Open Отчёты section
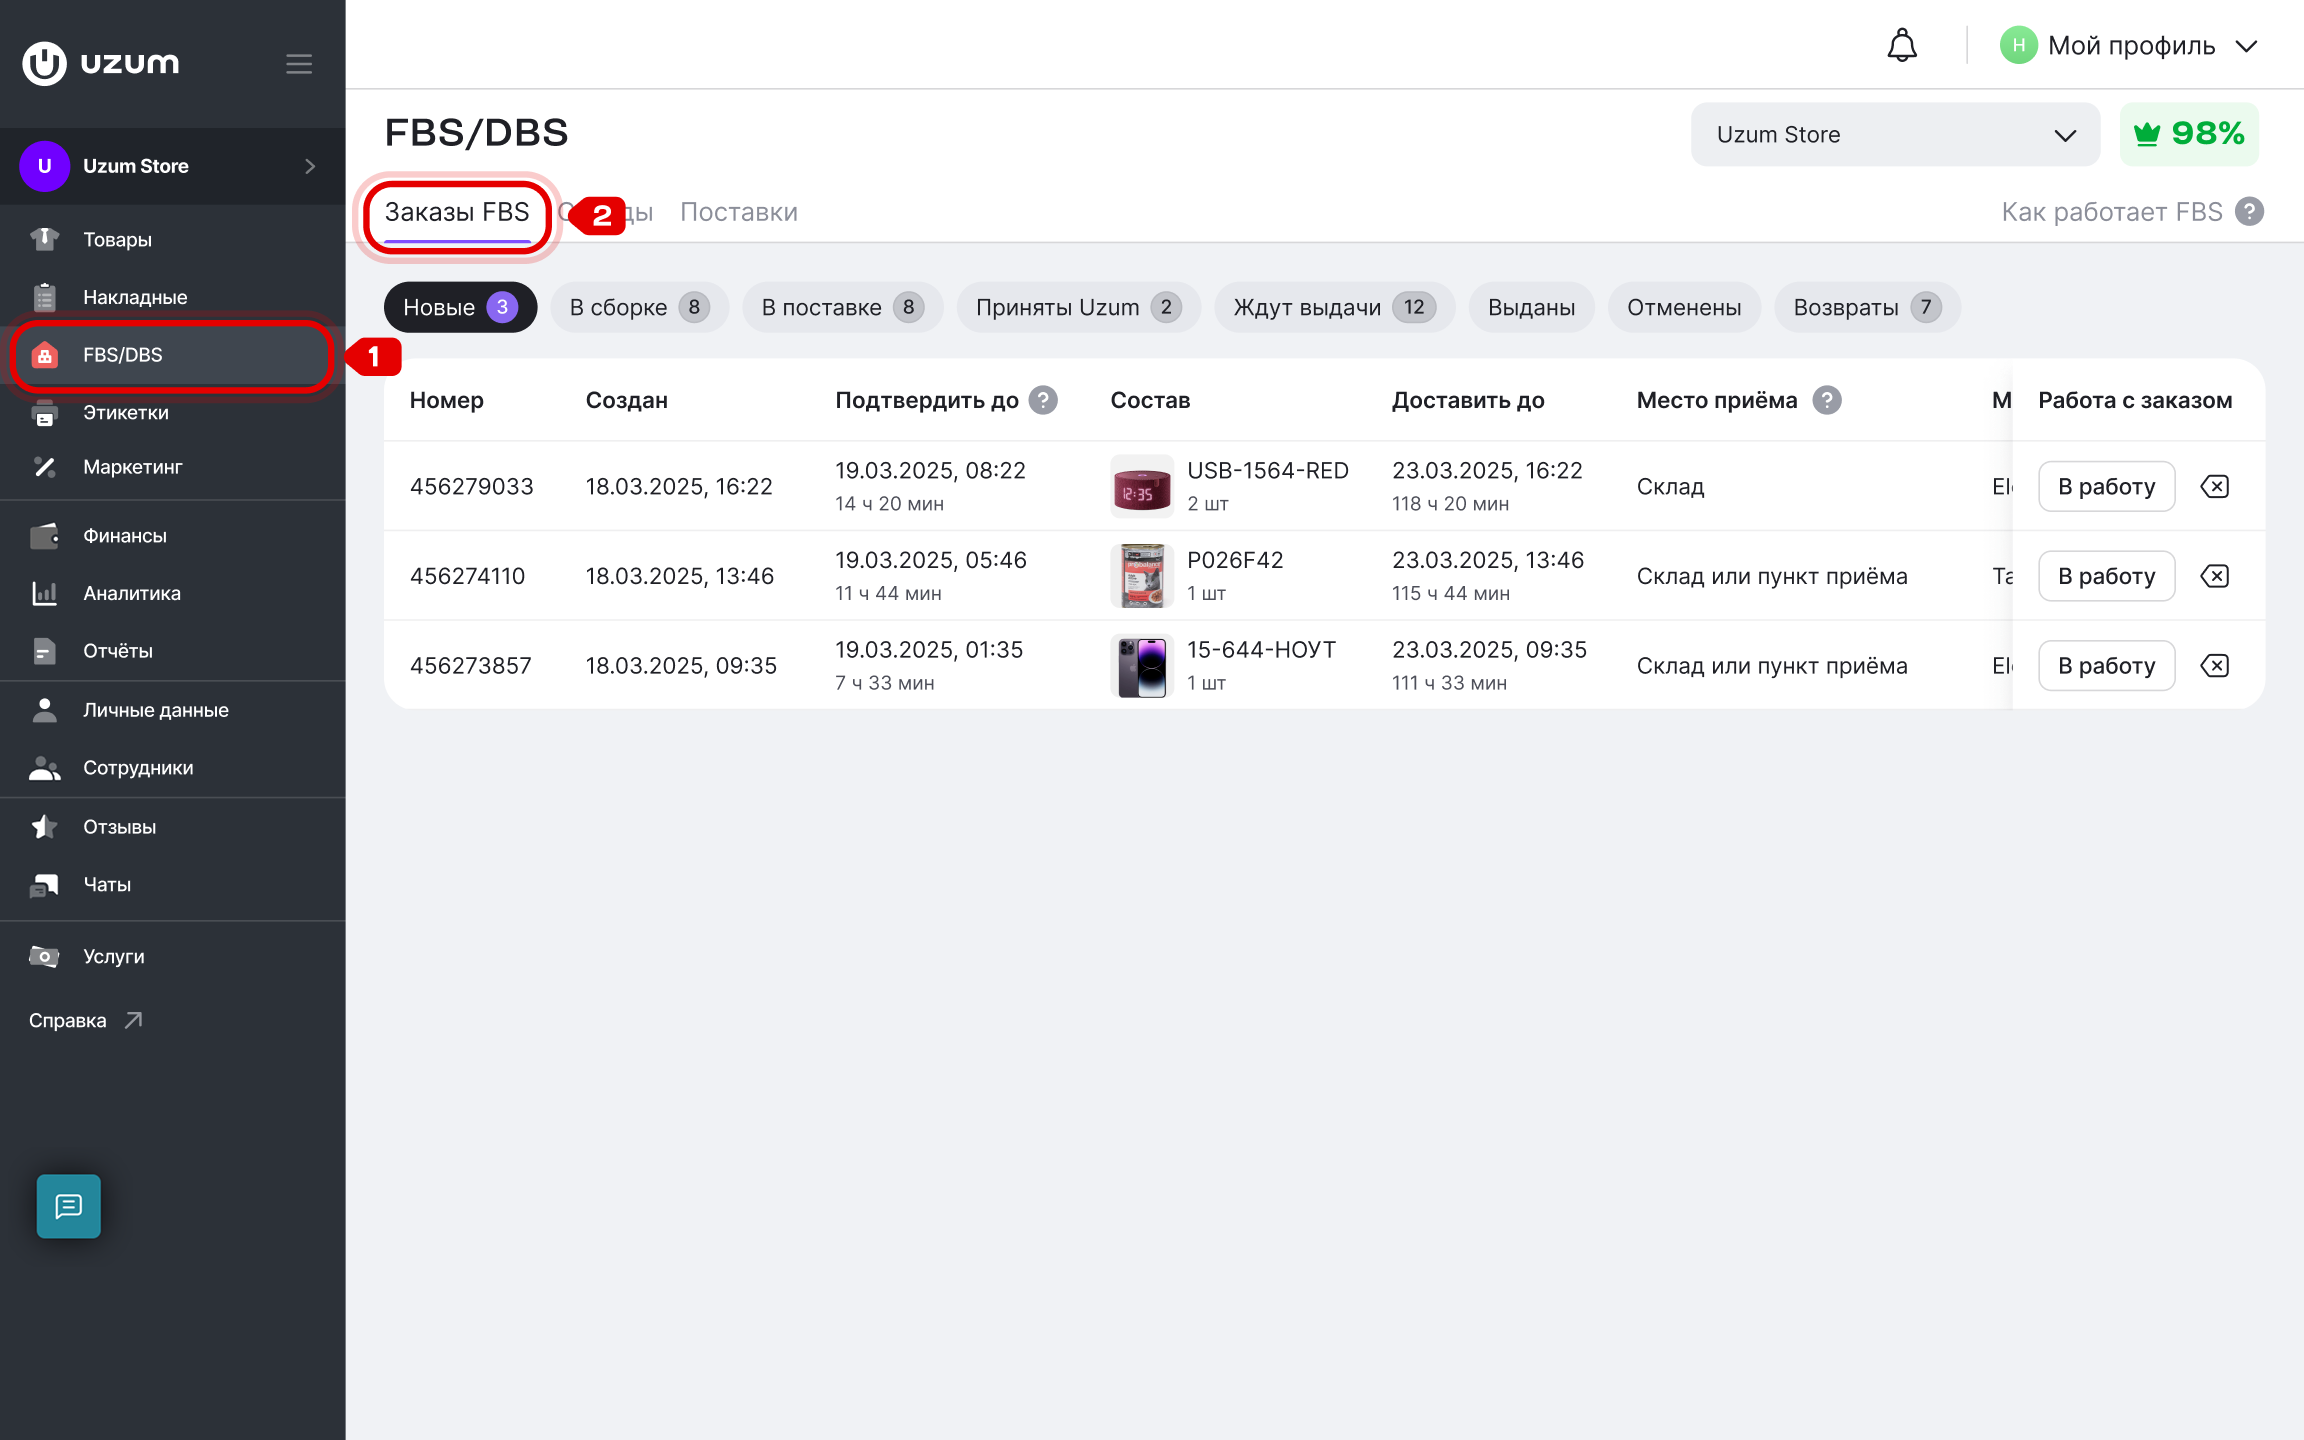 [x=172, y=651]
